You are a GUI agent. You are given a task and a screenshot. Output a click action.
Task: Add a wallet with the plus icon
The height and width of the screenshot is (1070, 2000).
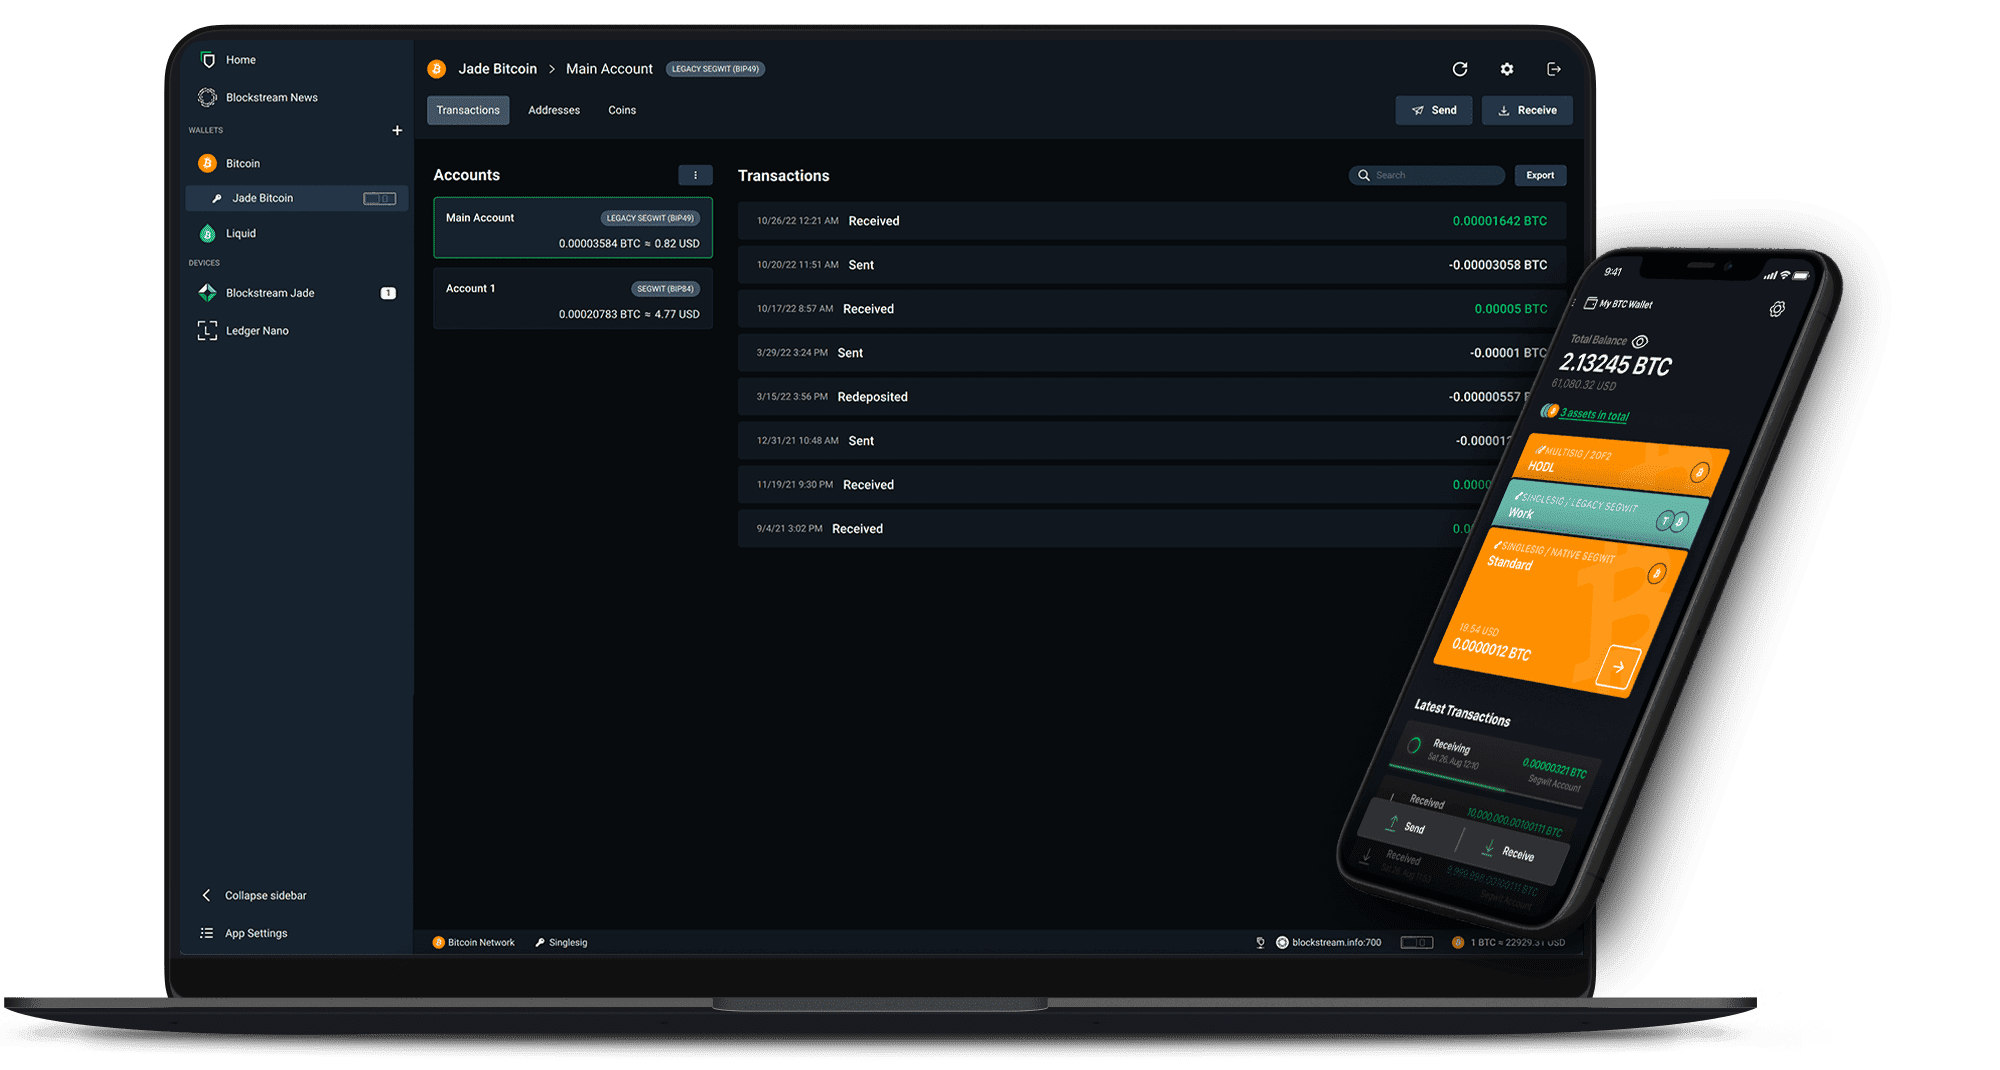pyautogui.click(x=397, y=131)
